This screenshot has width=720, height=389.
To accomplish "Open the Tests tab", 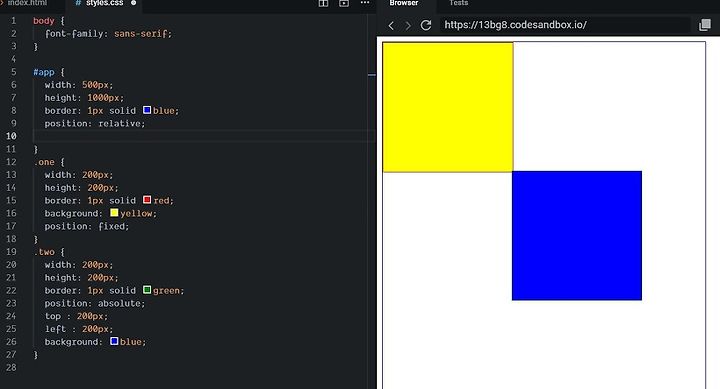I will click(x=458, y=3).
